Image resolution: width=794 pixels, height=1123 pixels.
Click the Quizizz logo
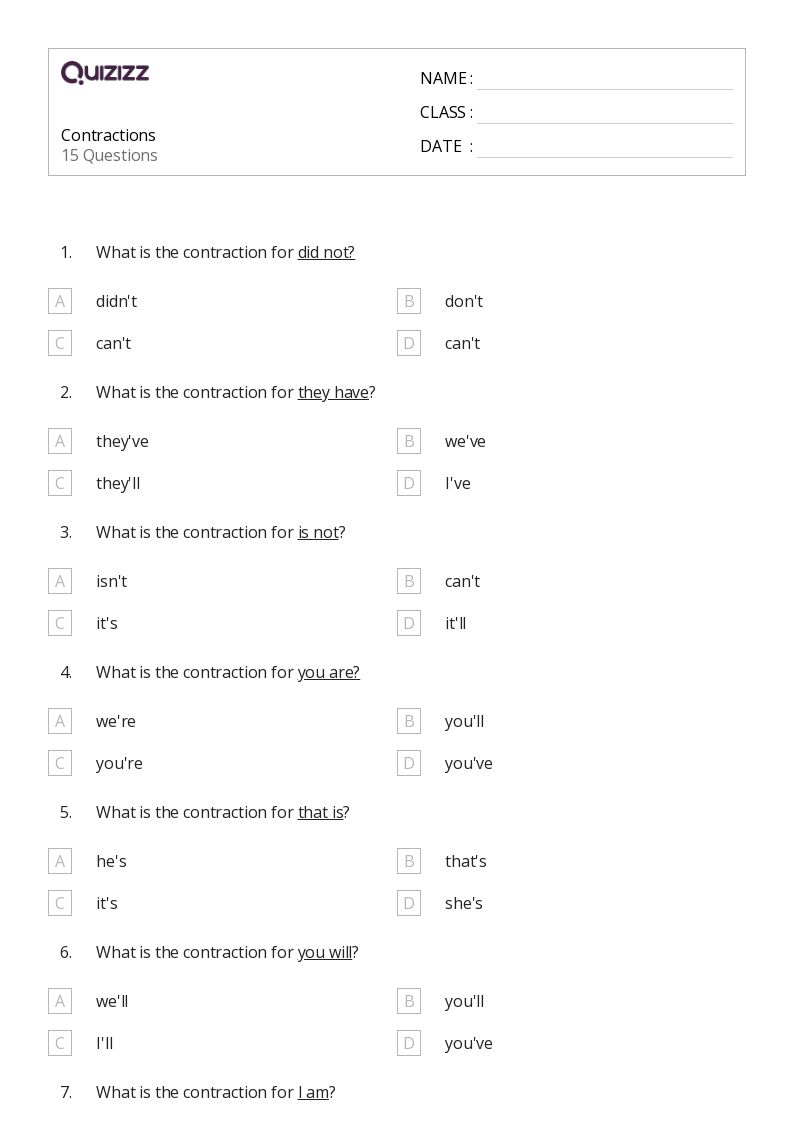(105, 72)
